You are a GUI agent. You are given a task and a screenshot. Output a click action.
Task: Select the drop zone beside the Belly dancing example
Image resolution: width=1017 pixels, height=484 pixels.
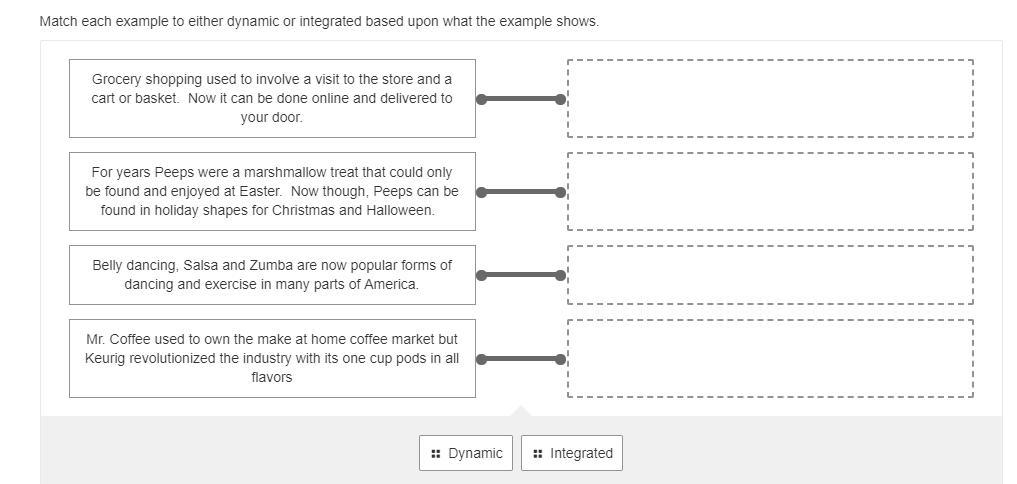[770, 275]
